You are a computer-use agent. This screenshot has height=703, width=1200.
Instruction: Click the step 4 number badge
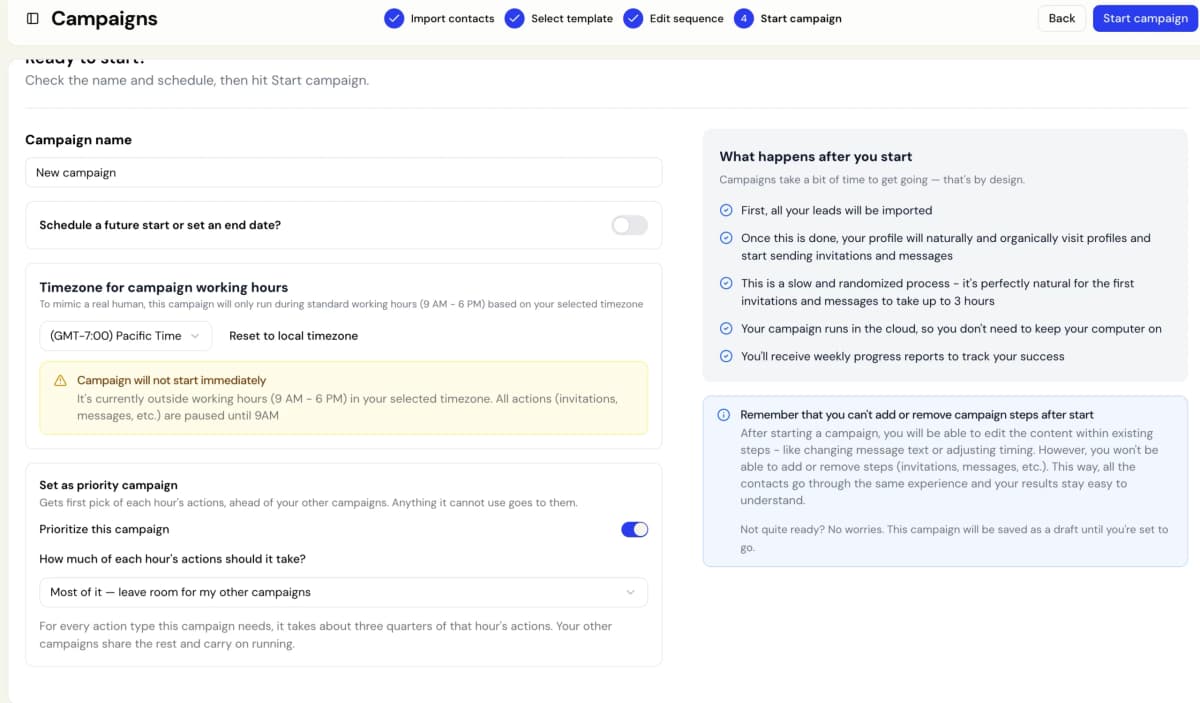(743, 18)
